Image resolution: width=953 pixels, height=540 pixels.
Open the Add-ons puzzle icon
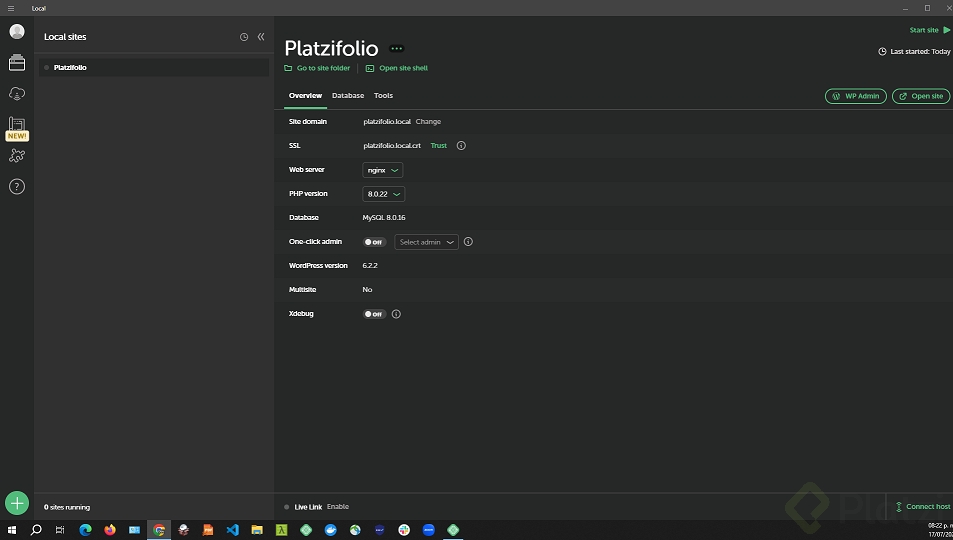point(17,156)
